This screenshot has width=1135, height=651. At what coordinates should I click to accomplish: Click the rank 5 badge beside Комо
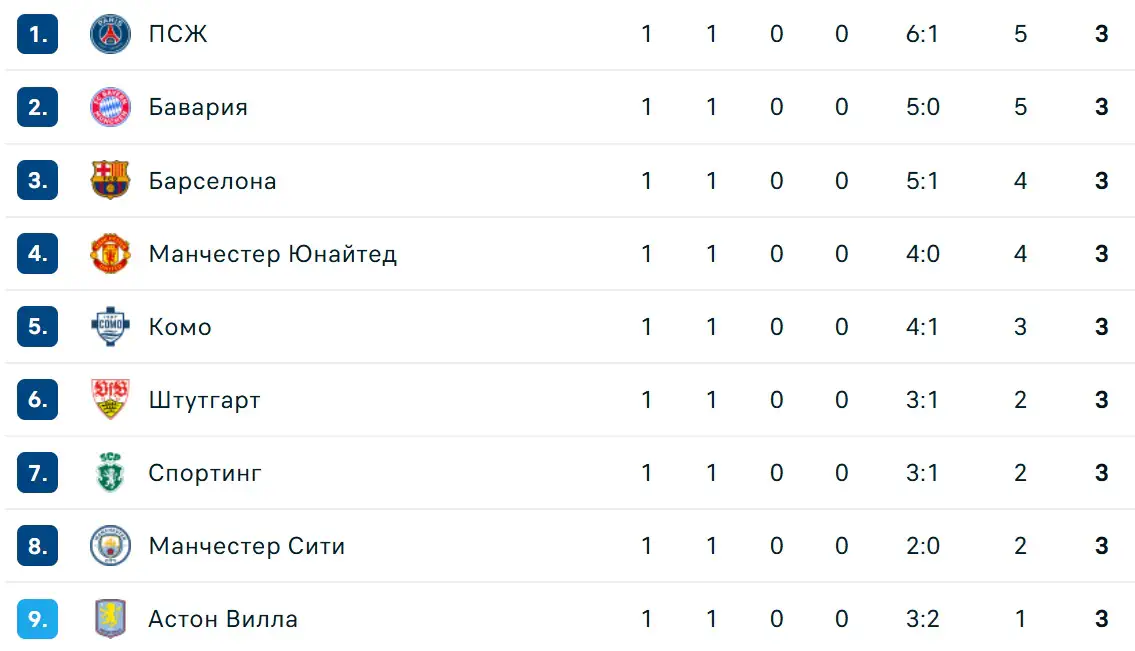(38, 327)
